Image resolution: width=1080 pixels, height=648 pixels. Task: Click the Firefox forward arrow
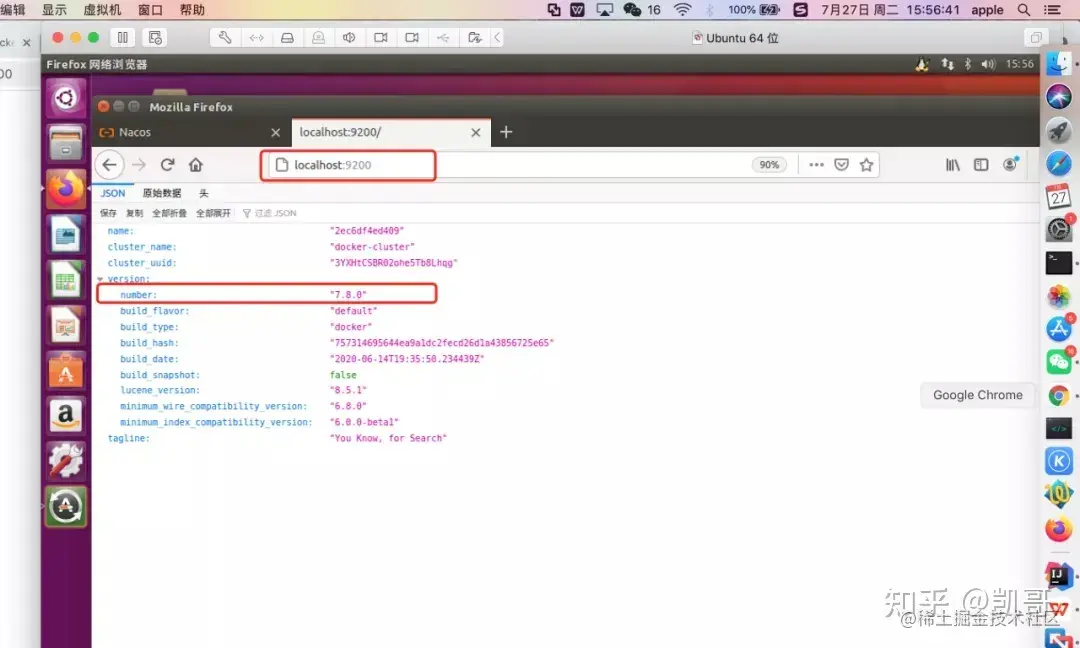point(139,165)
